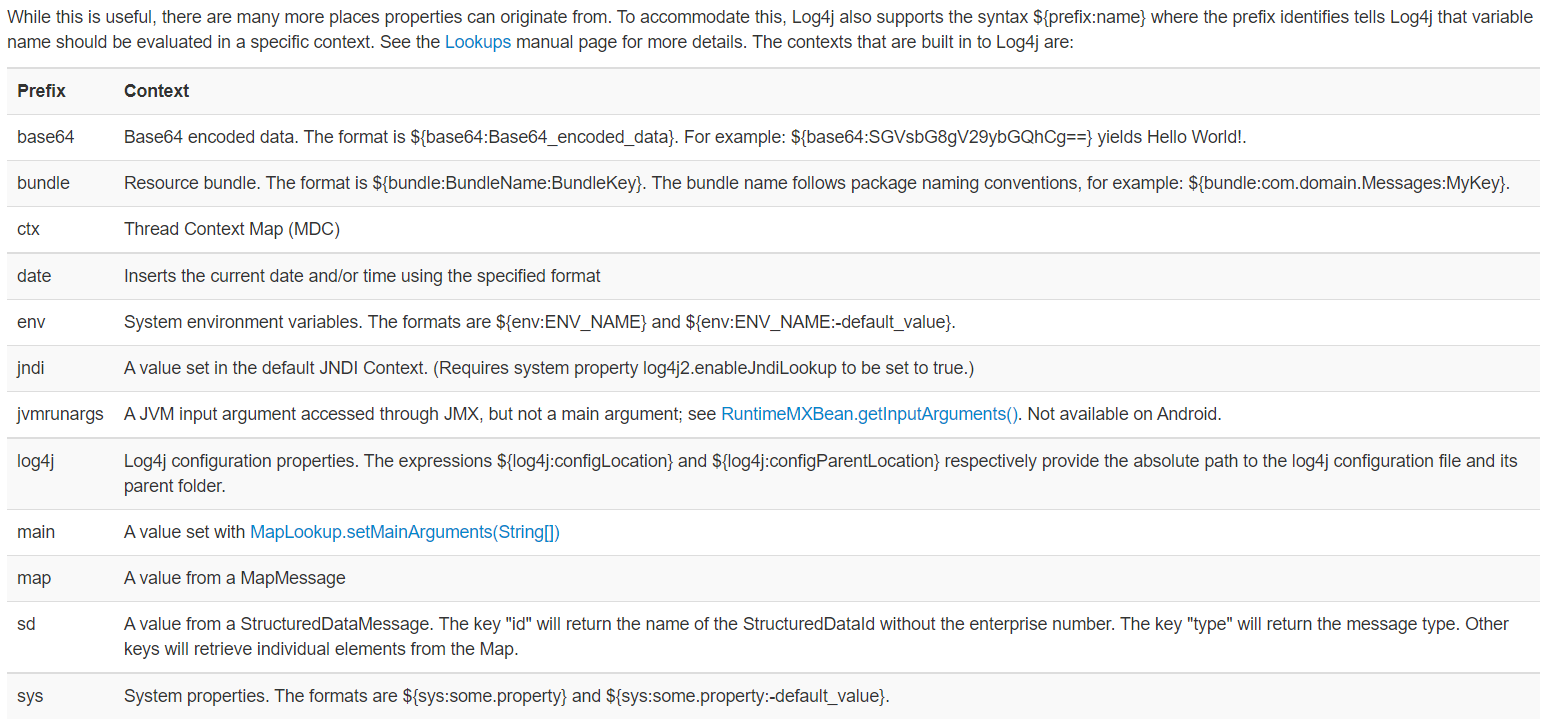Select the main prefix cell
This screenshot has width=1548, height=728.
click(36, 532)
